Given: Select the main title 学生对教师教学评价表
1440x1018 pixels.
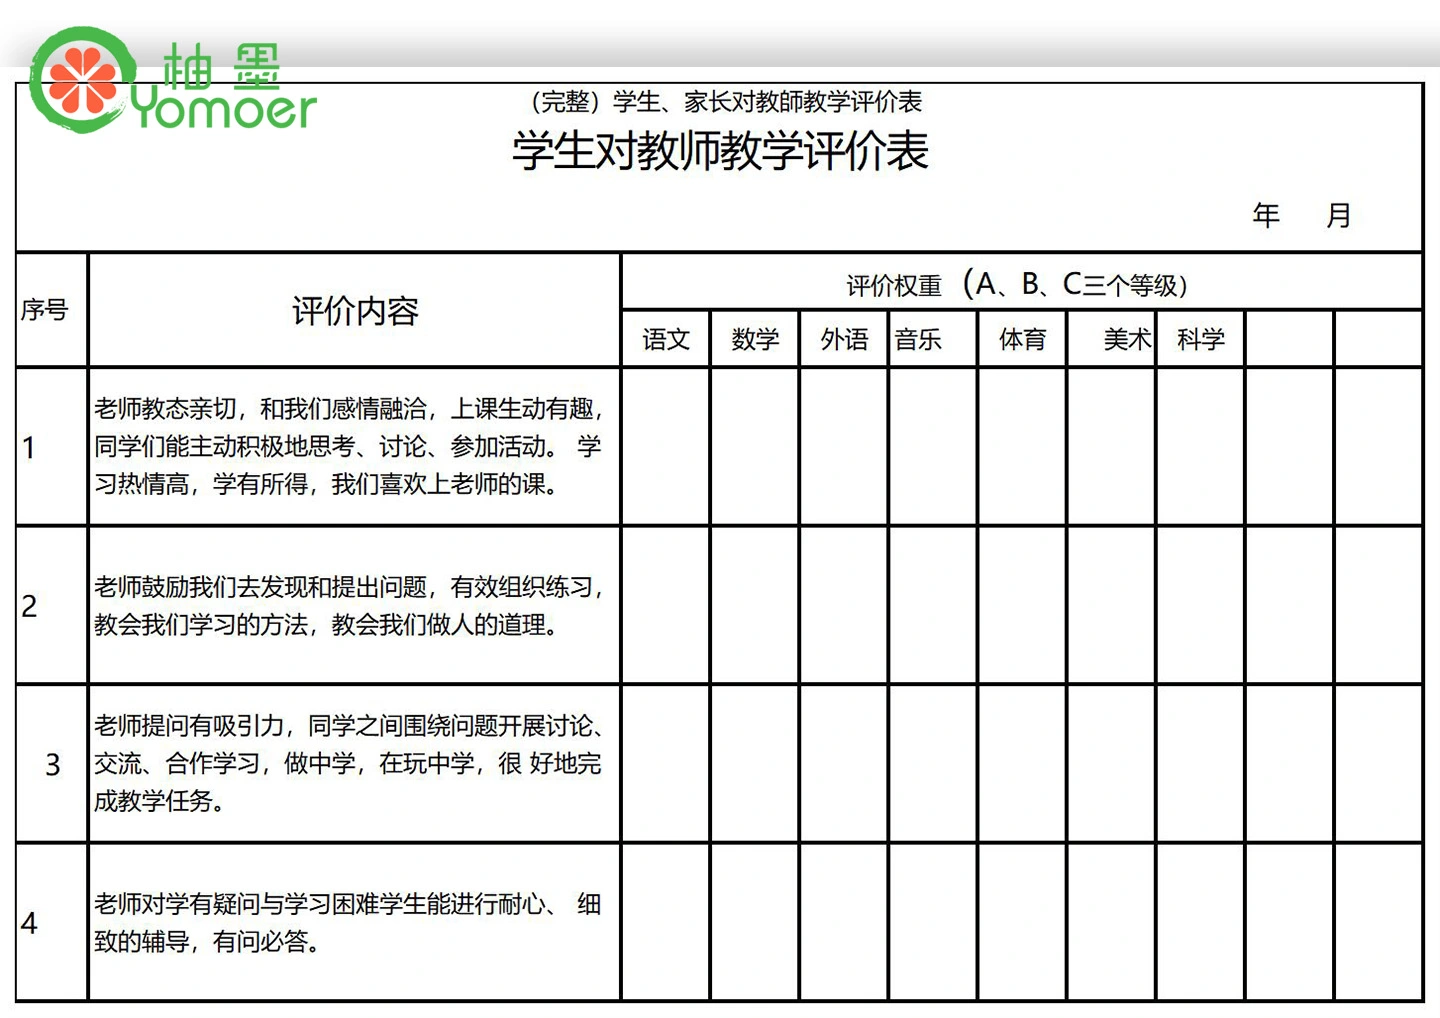Looking at the screenshot, I should coord(720,152).
